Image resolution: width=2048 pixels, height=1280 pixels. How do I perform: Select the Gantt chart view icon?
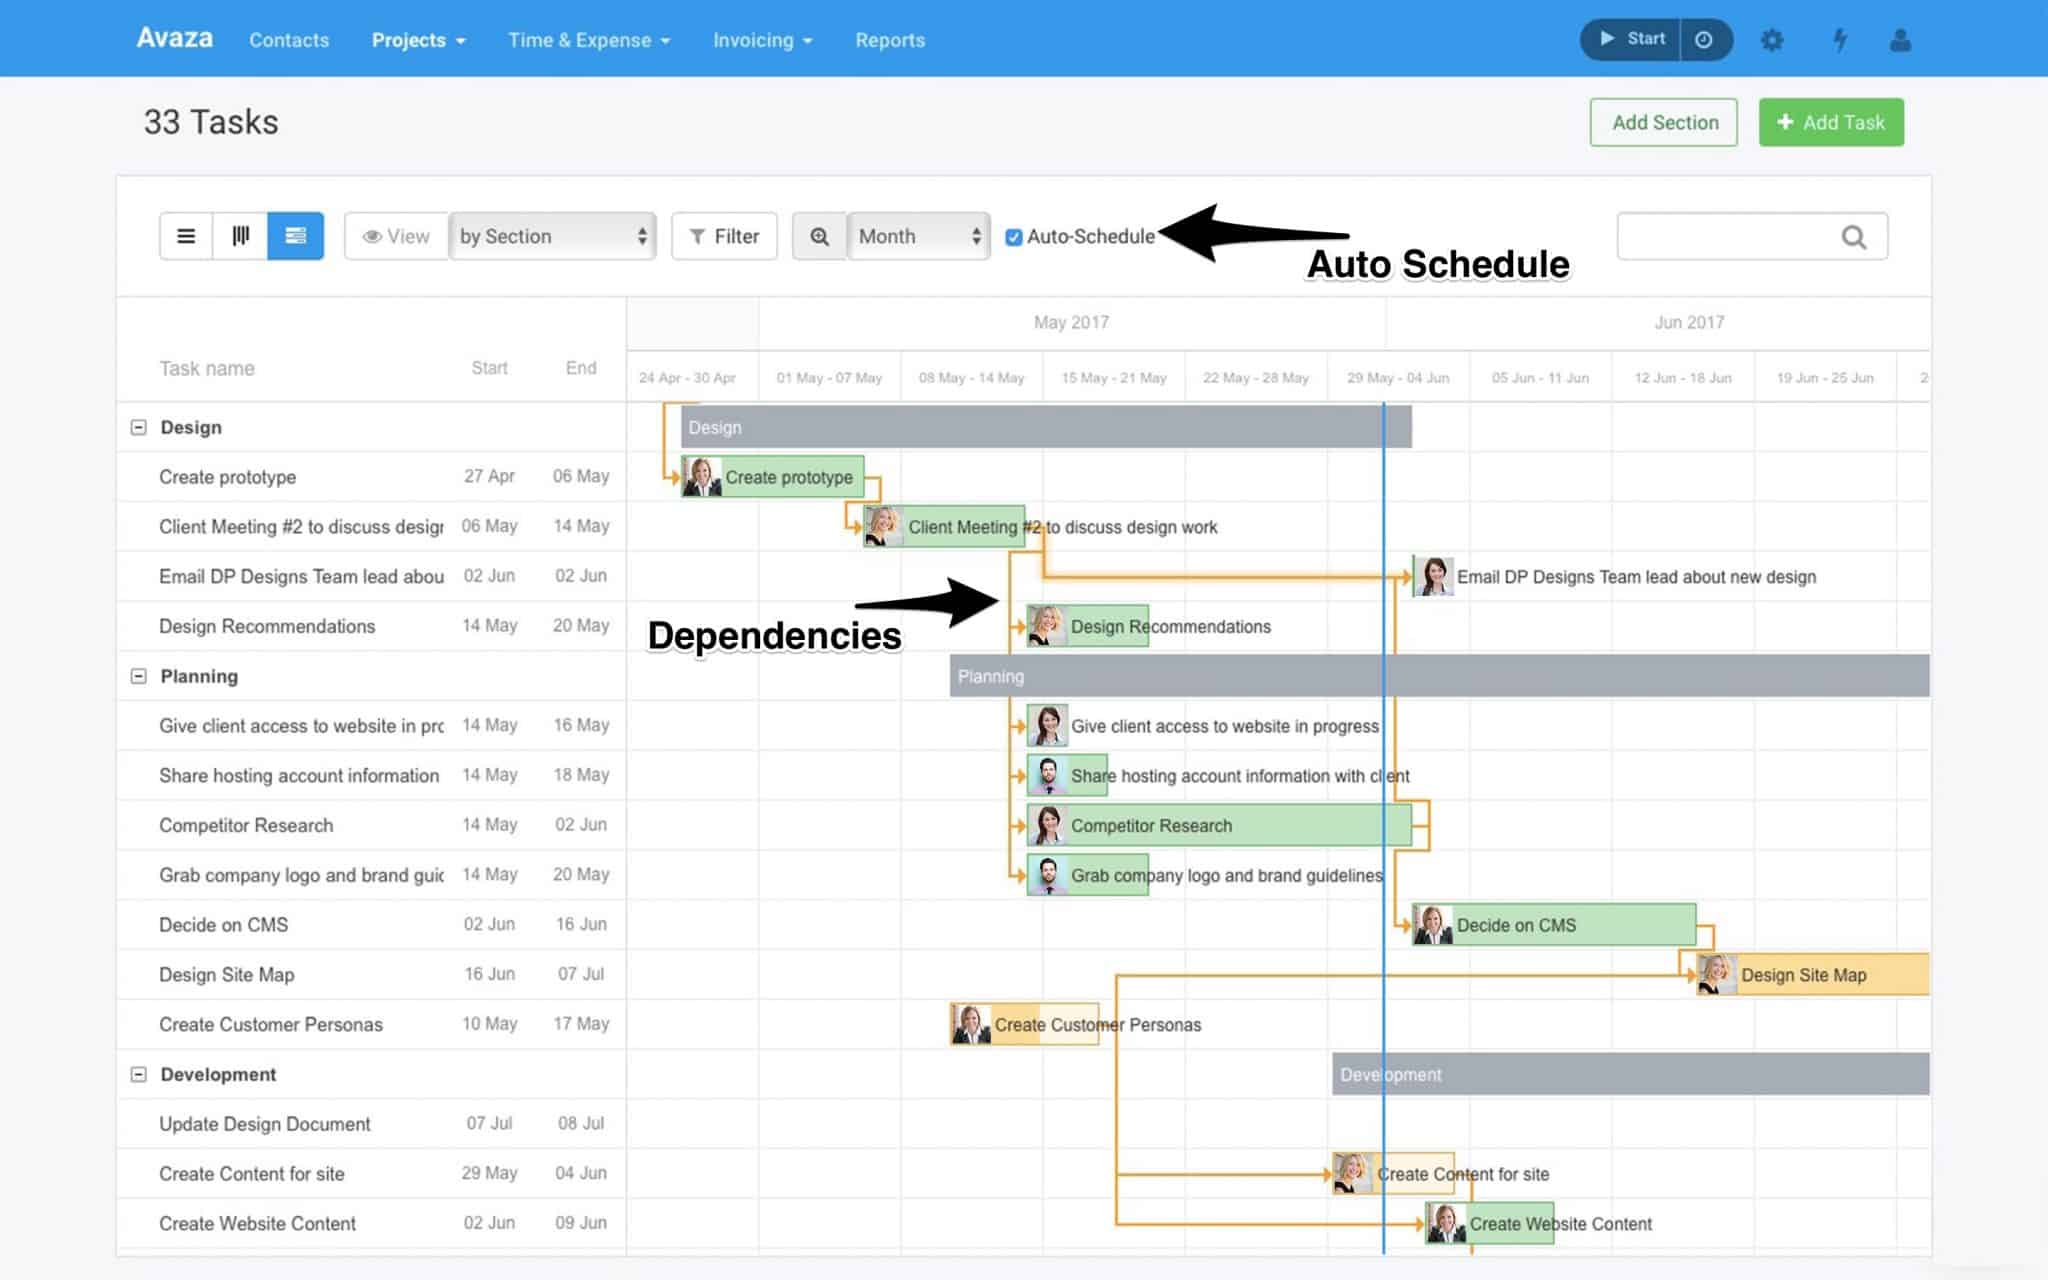(295, 236)
